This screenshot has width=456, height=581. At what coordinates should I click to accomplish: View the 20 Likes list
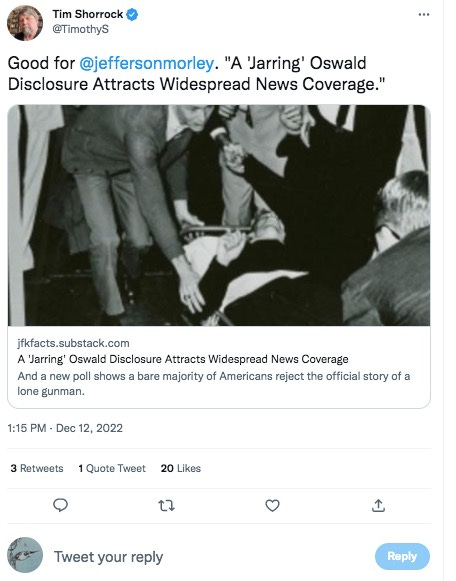(181, 468)
